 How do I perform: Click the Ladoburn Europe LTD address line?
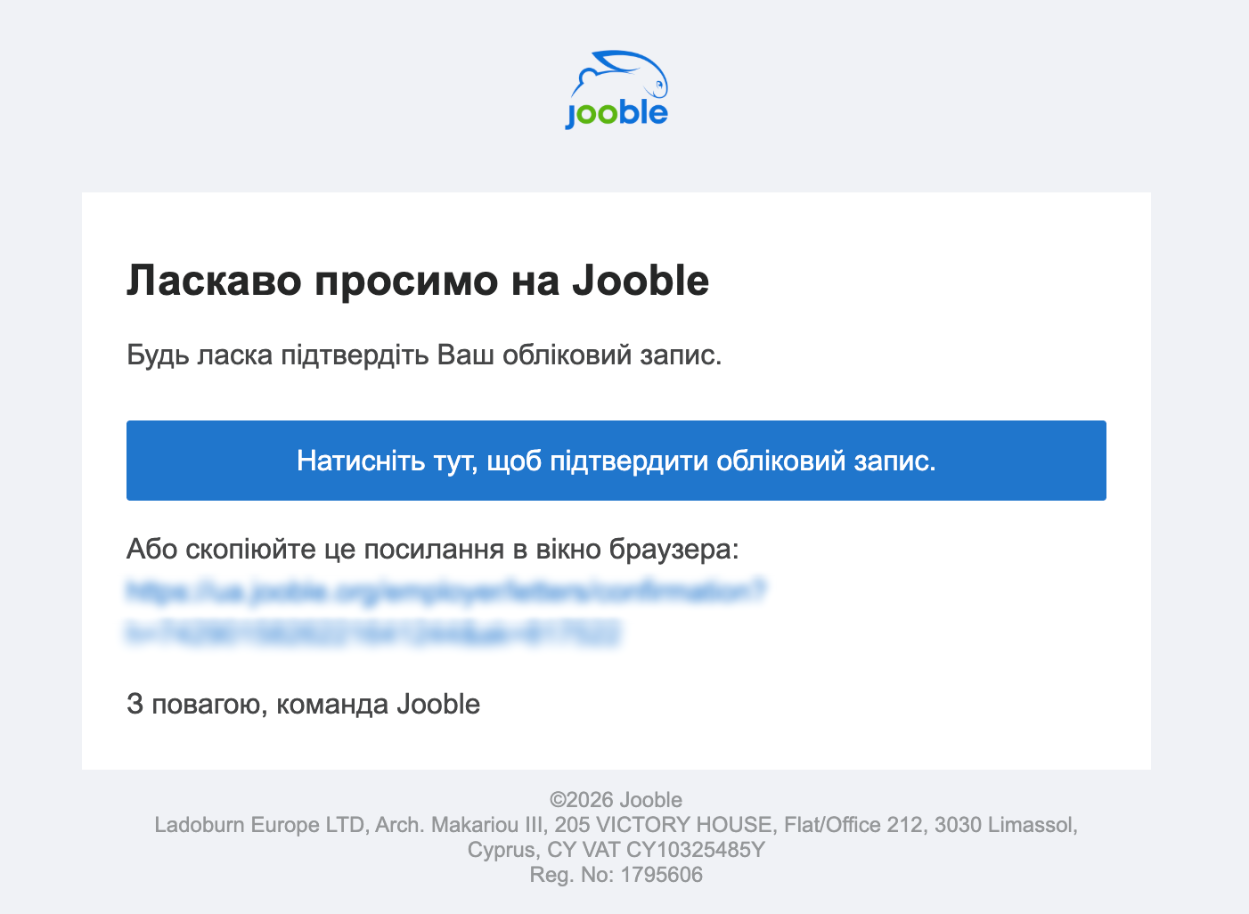616,825
